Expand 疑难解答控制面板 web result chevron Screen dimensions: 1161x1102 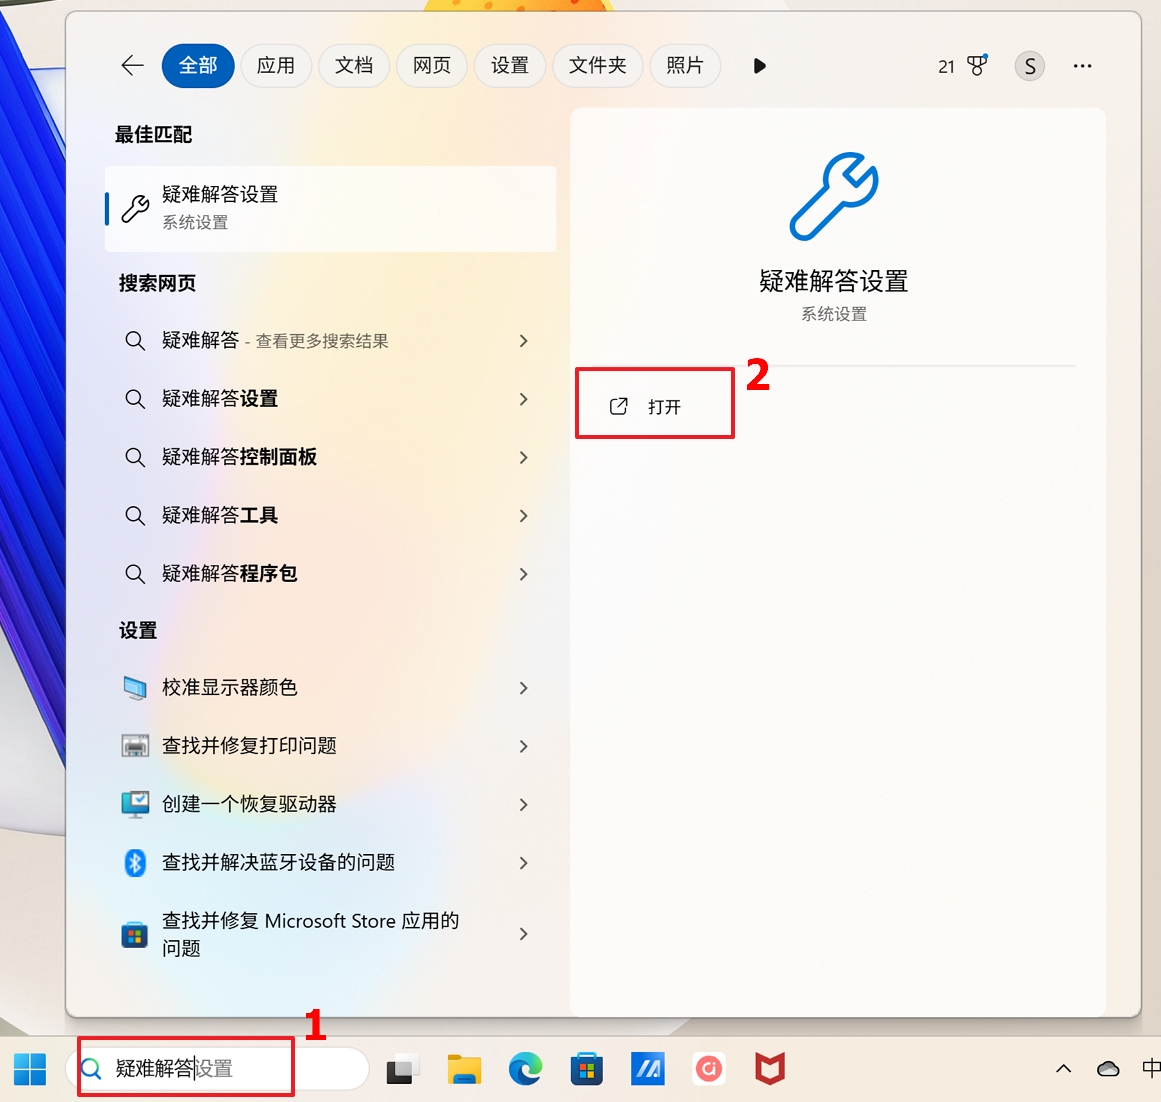point(523,457)
